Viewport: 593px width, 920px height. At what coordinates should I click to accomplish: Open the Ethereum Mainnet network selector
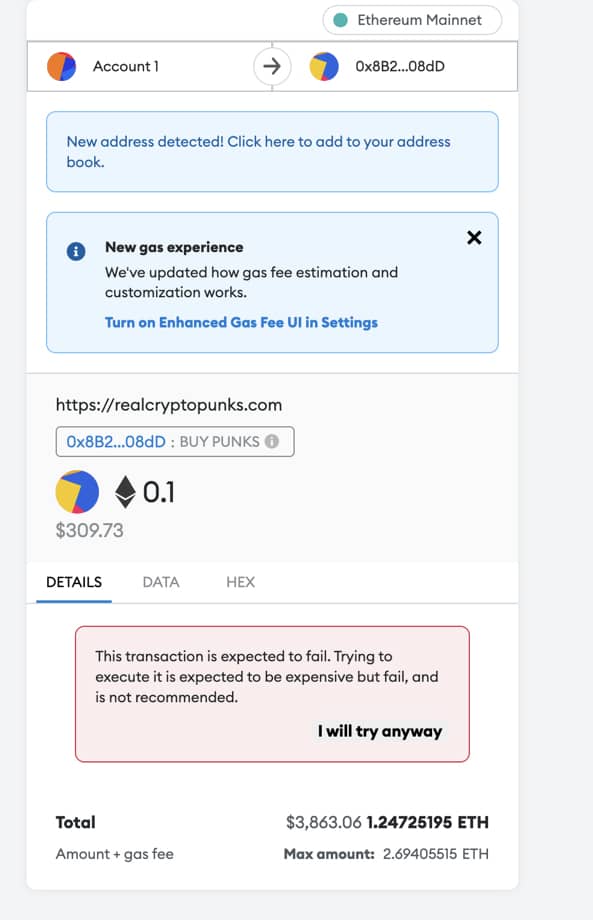click(x=412, y=20)
